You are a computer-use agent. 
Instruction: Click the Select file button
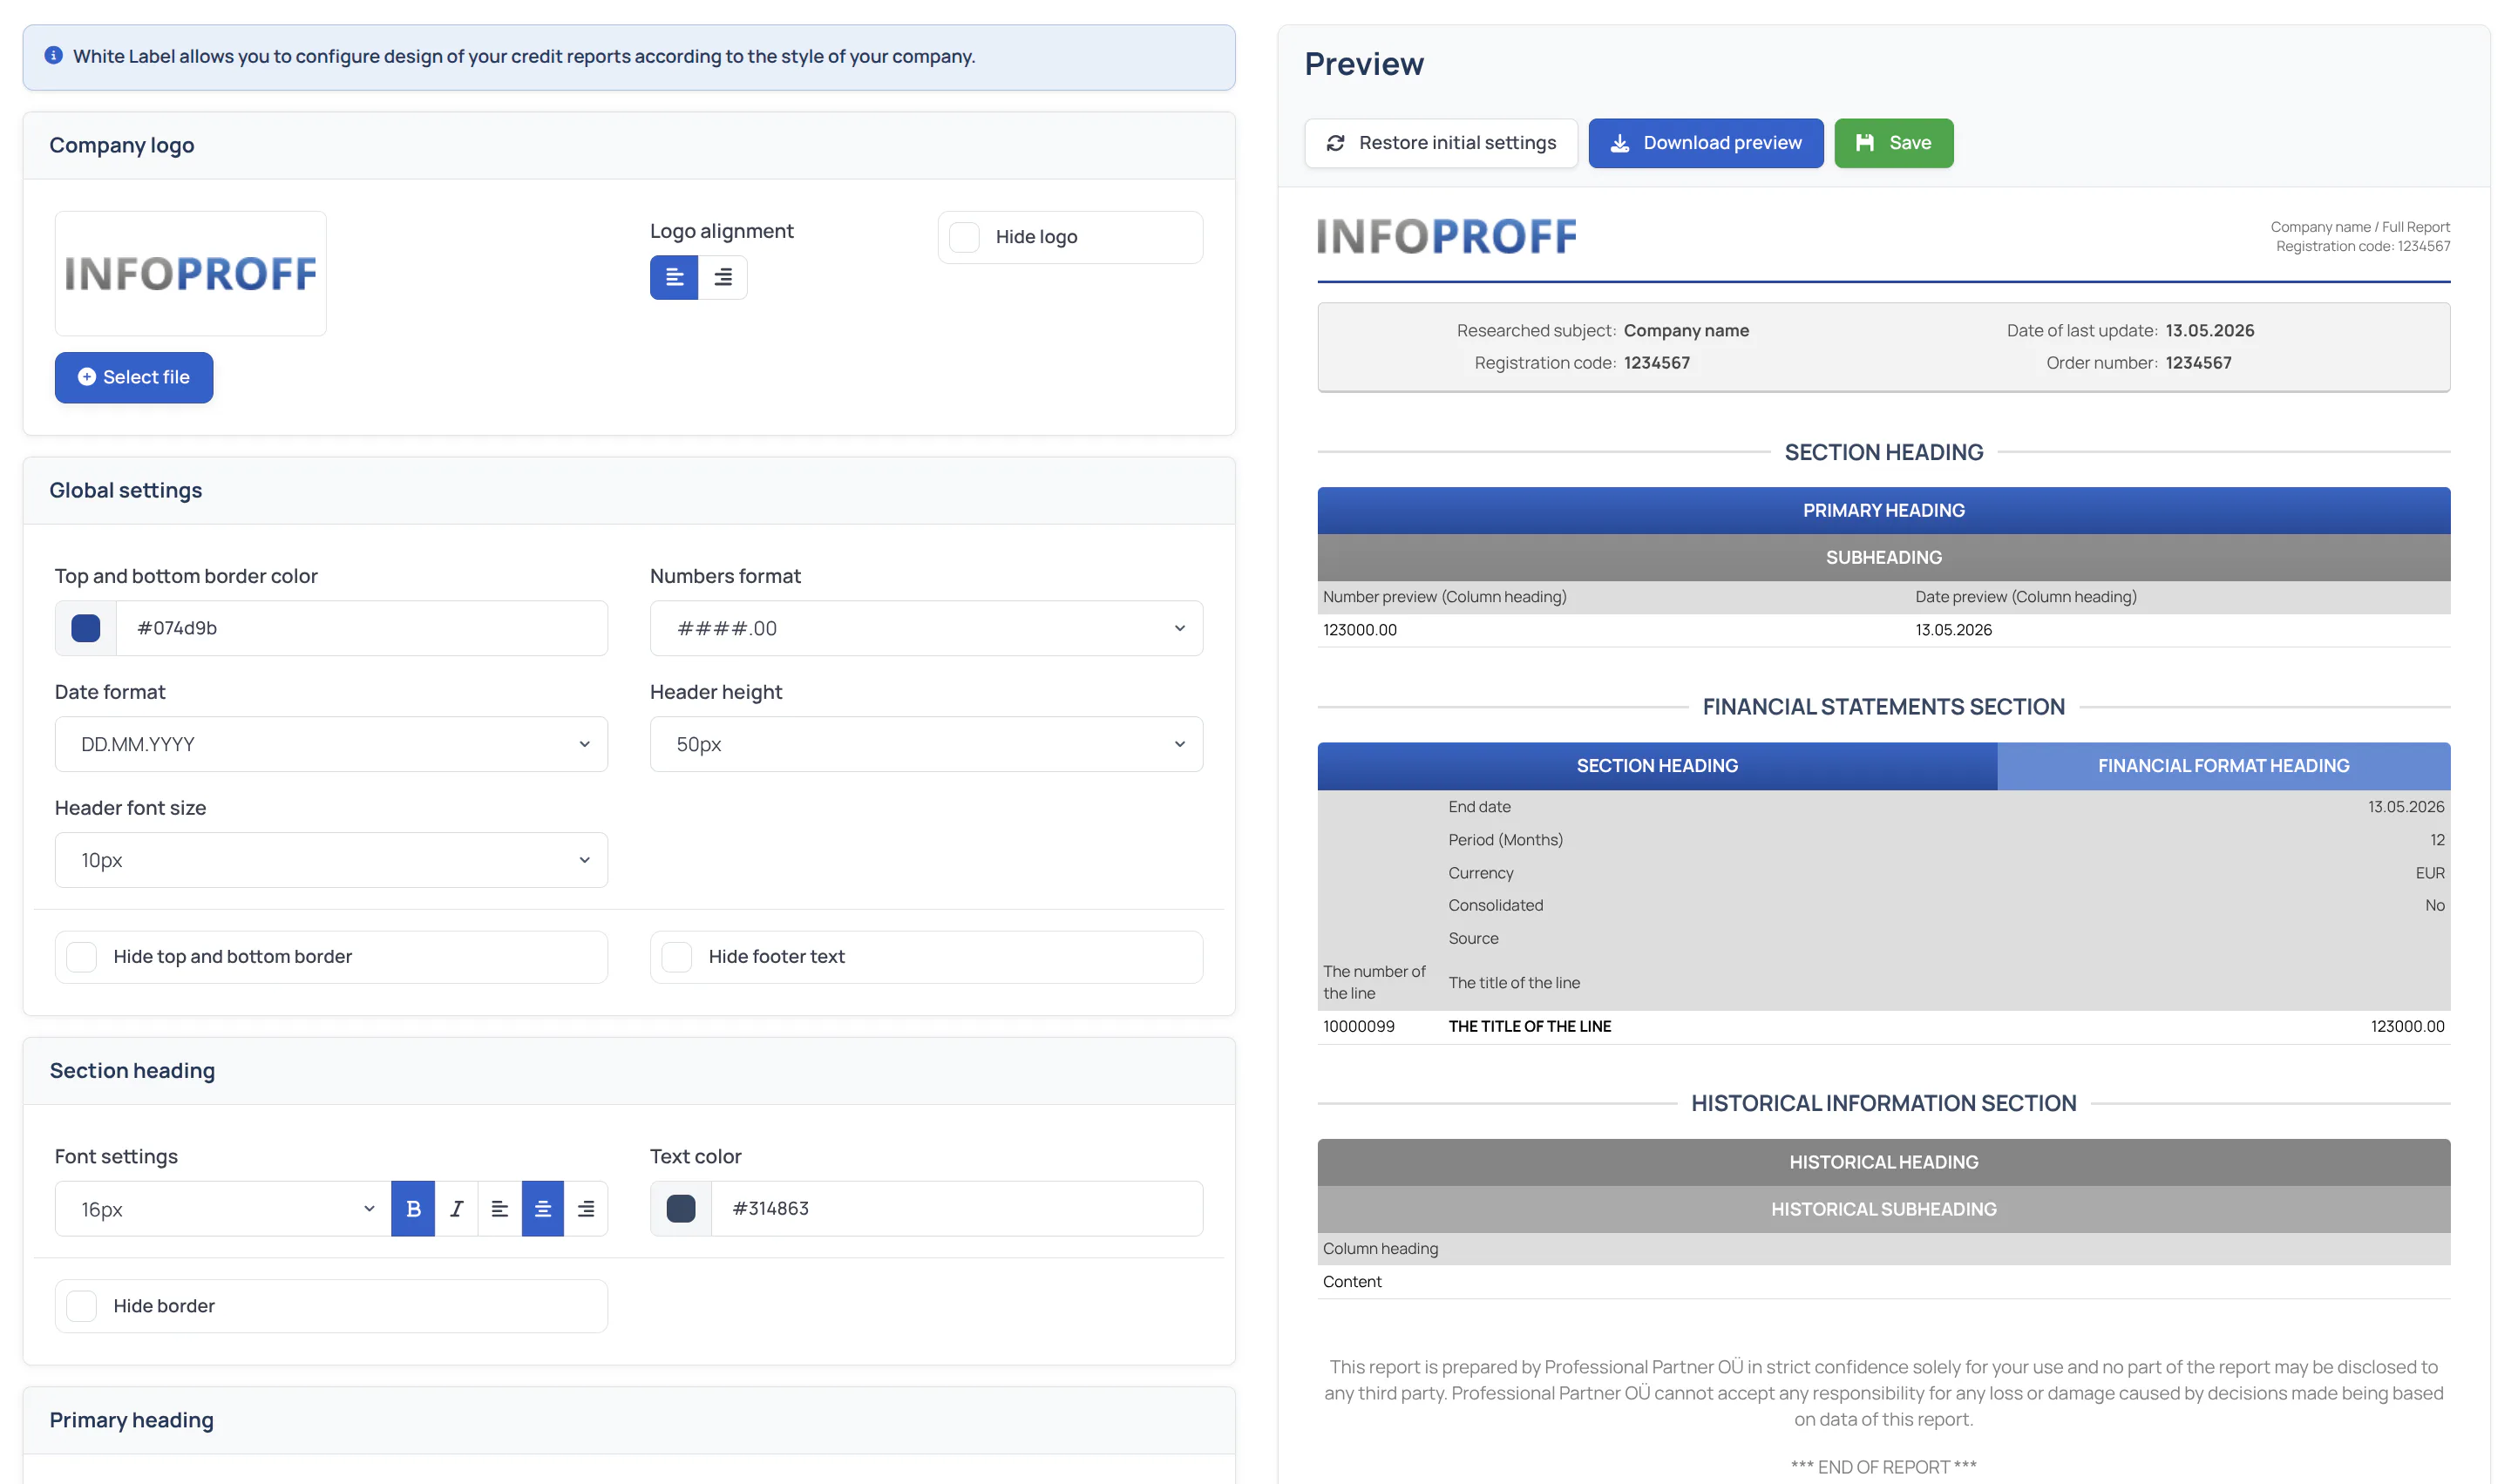point(134,377)
